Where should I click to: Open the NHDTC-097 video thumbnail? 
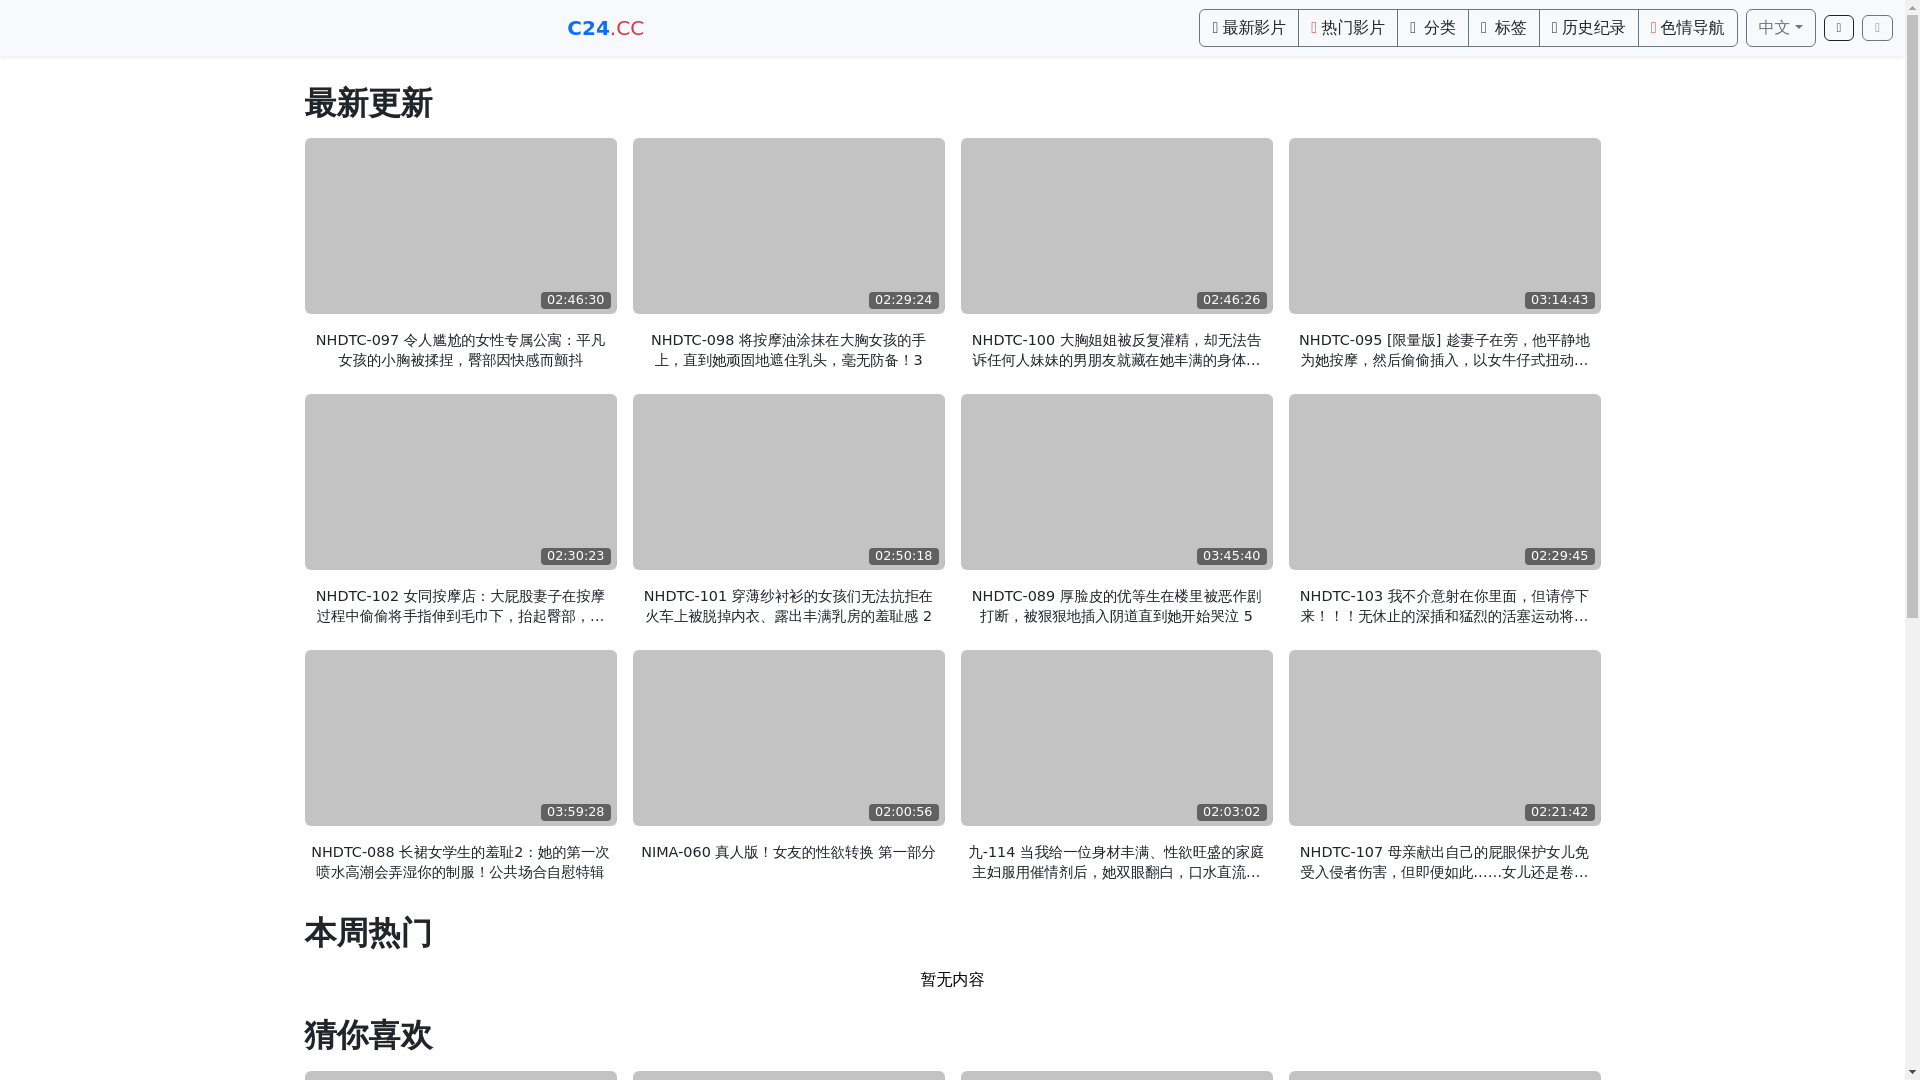coord(461,226)
